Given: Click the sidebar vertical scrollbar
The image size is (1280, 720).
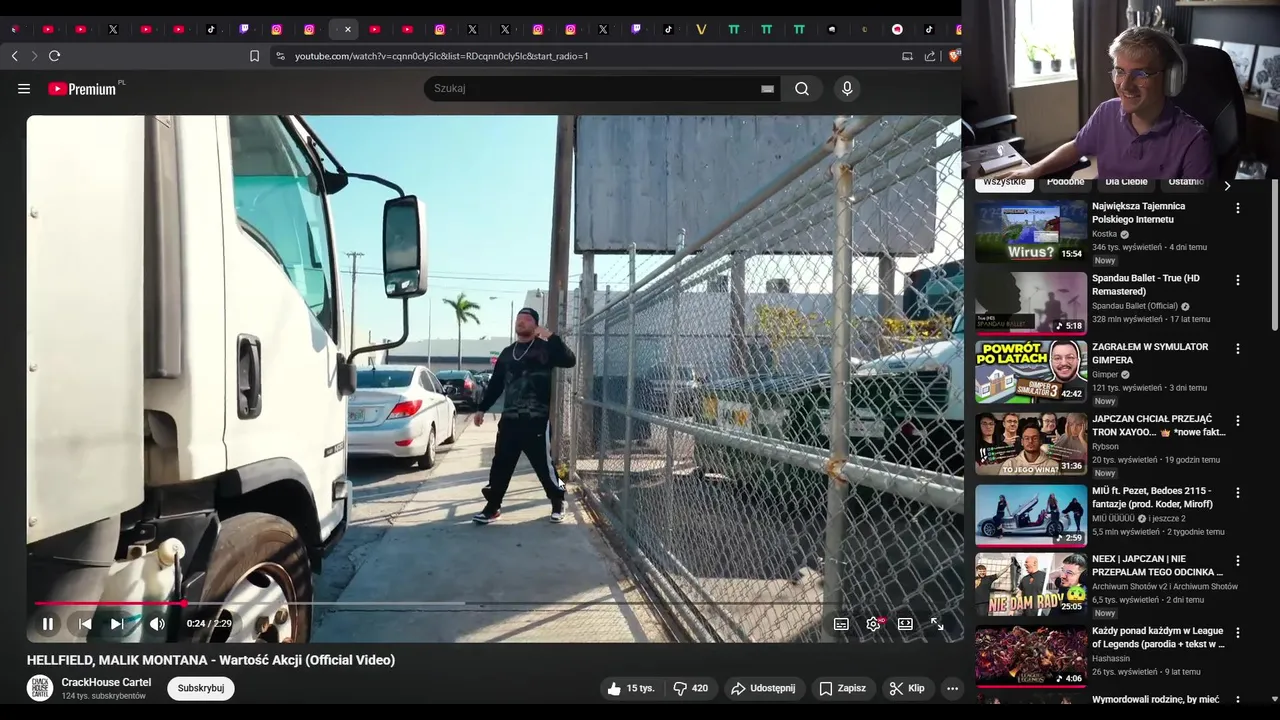Looking at the screenshot, I should click(x=1274, y=255).
